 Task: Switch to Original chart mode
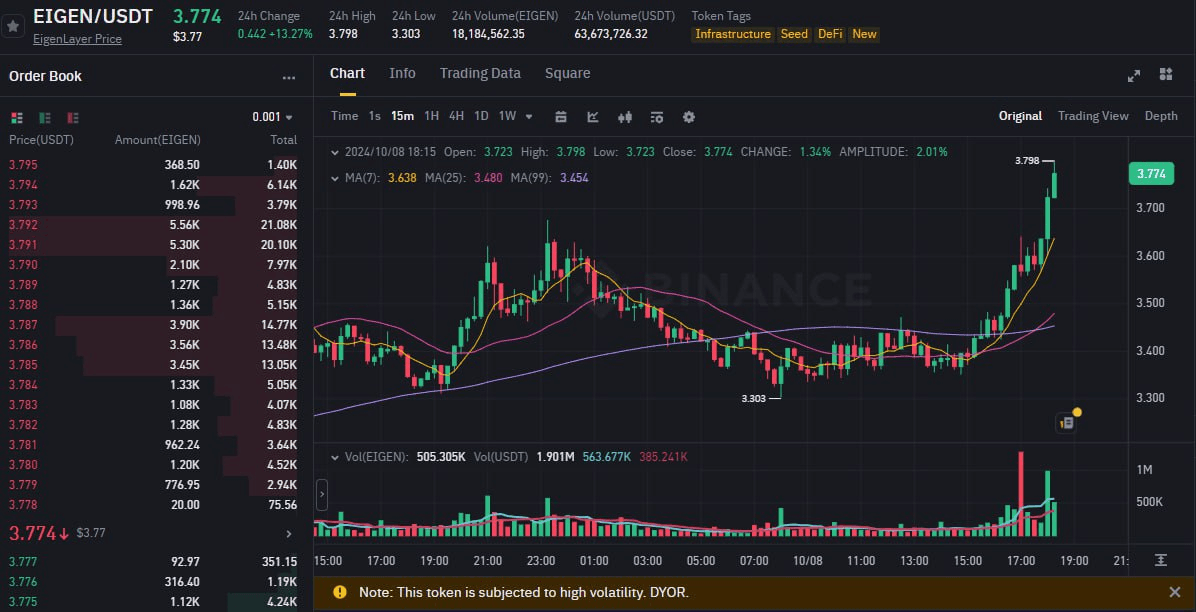[1020, 116]
